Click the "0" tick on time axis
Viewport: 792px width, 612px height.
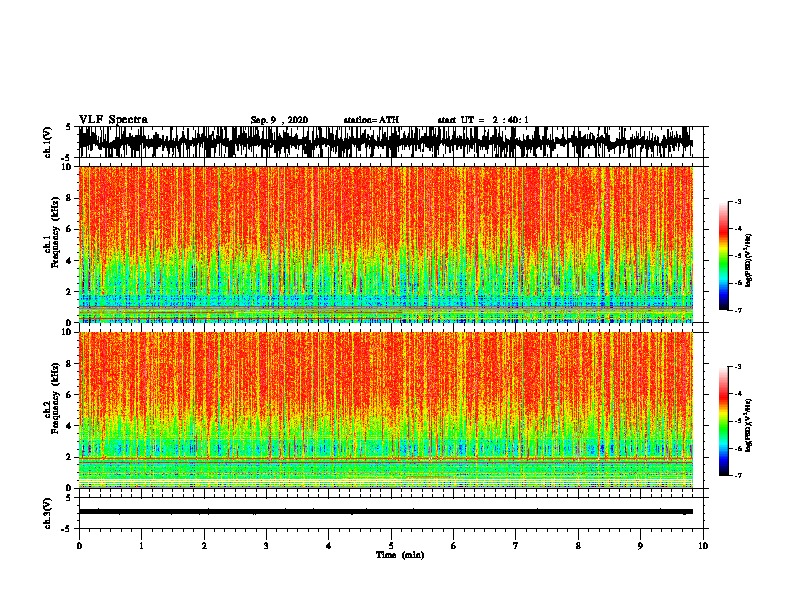pos(79,546)
